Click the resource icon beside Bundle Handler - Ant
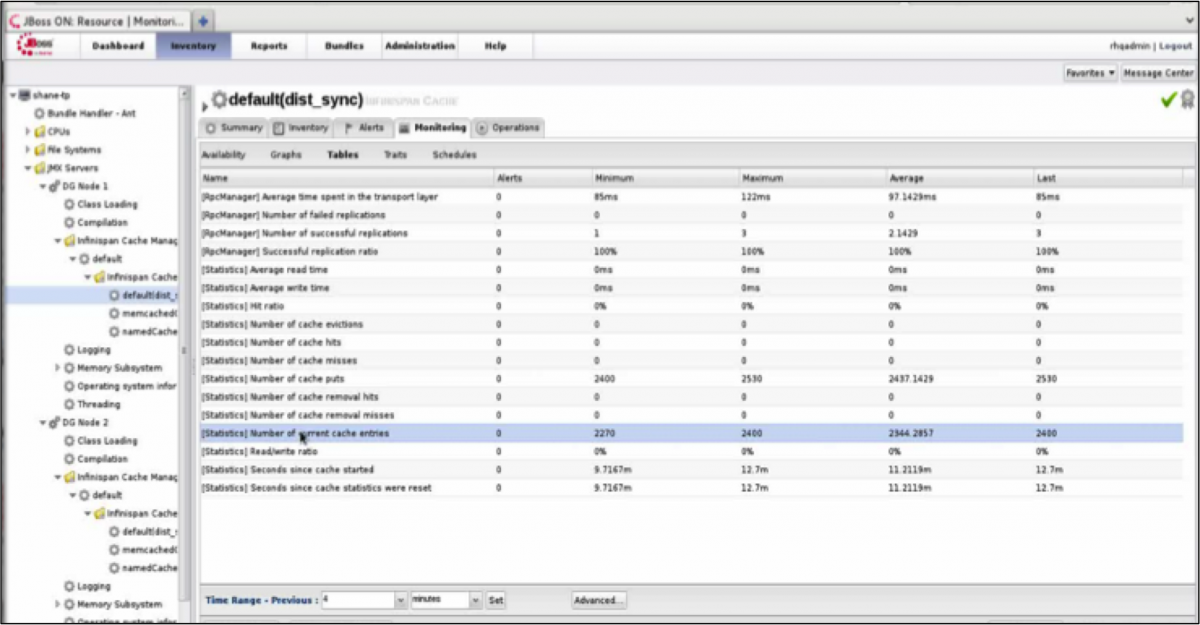This screenshot has width=1200, height=625. click(39, 114)
